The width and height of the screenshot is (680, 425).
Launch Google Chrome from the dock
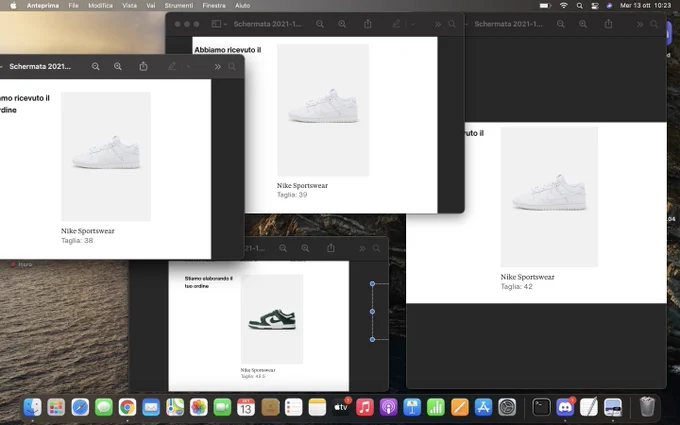(127, 407)
